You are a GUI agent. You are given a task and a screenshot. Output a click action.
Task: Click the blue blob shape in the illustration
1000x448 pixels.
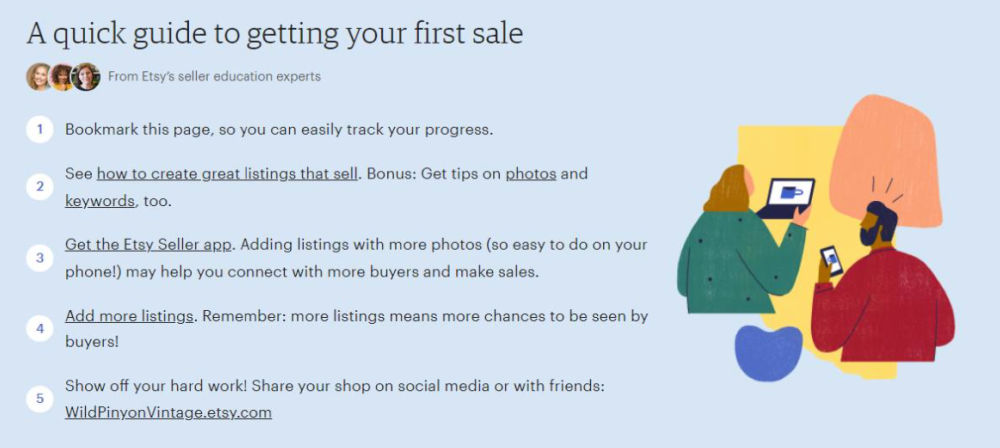769,353
